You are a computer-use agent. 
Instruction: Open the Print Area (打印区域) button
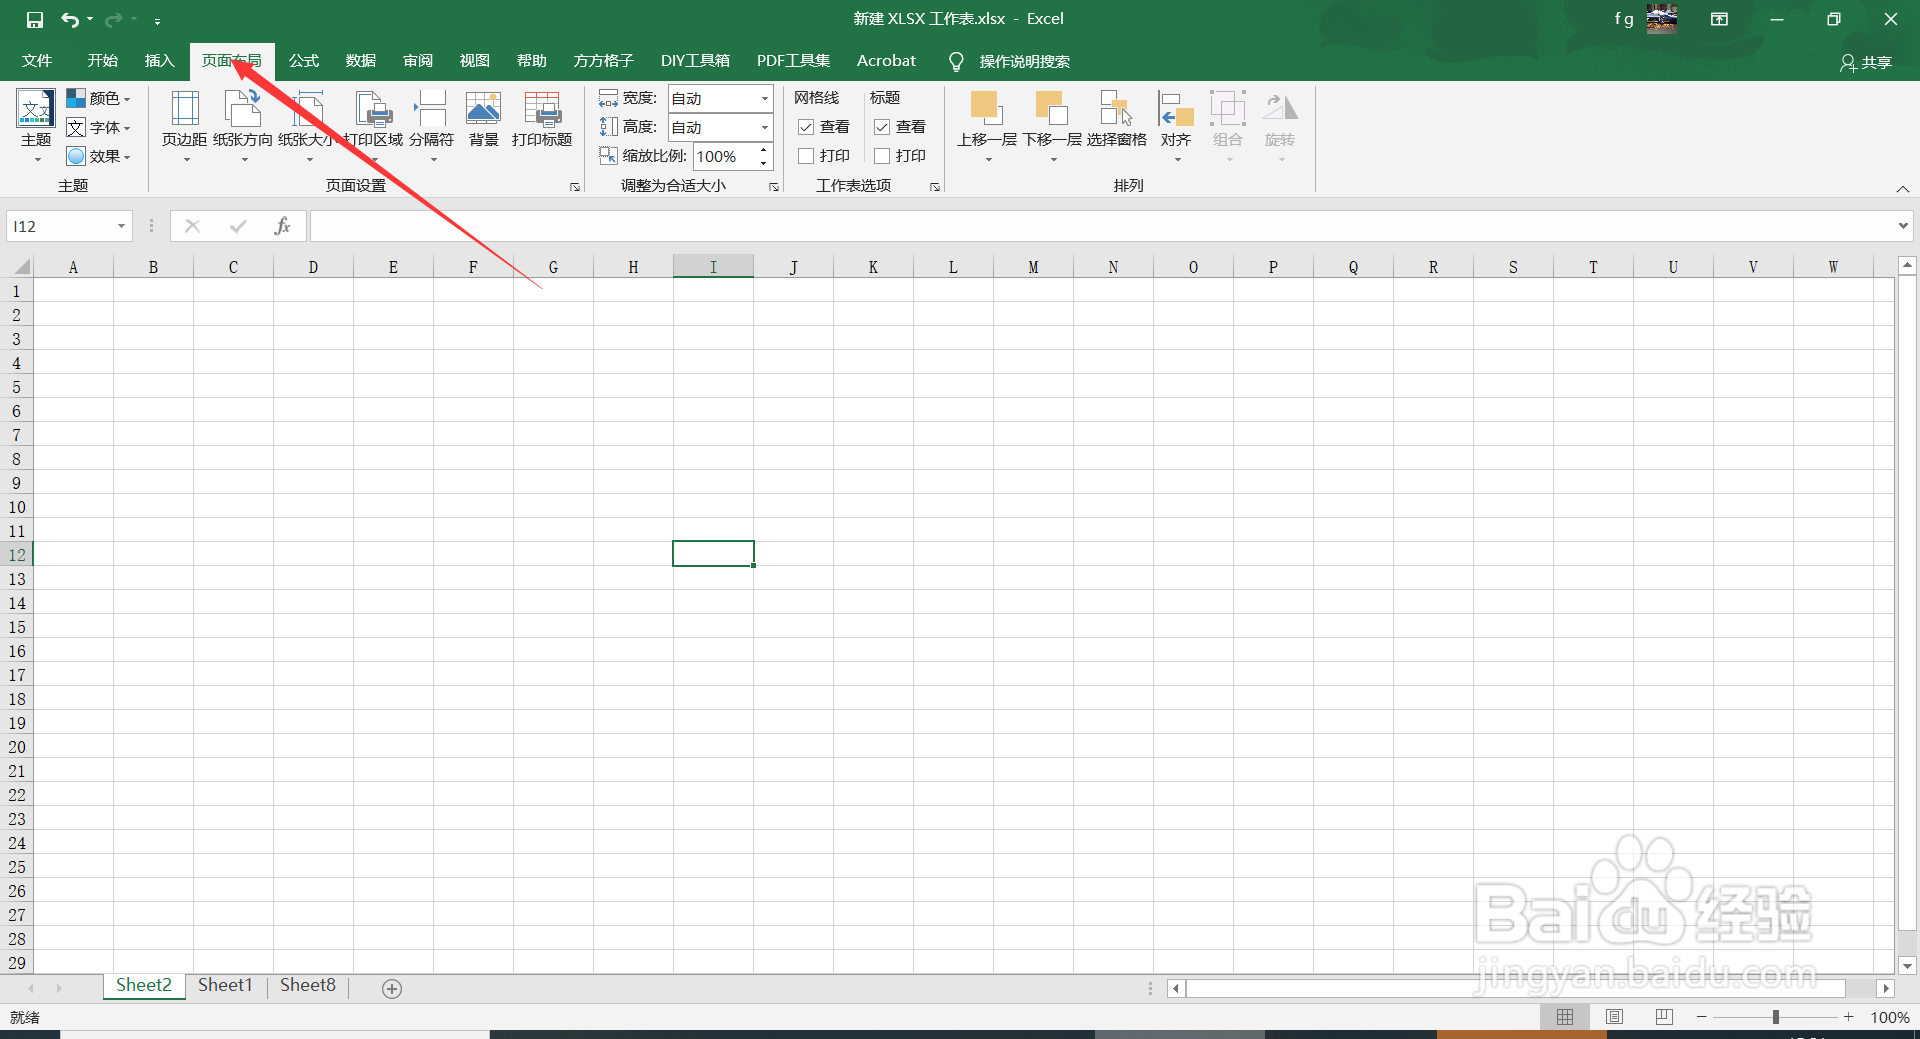click(373, 126)
